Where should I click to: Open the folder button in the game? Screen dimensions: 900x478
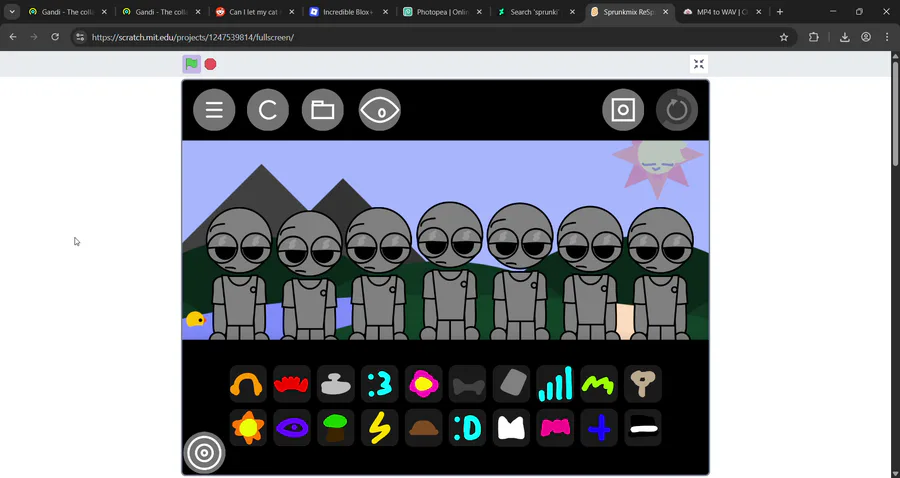coord(323,110)
